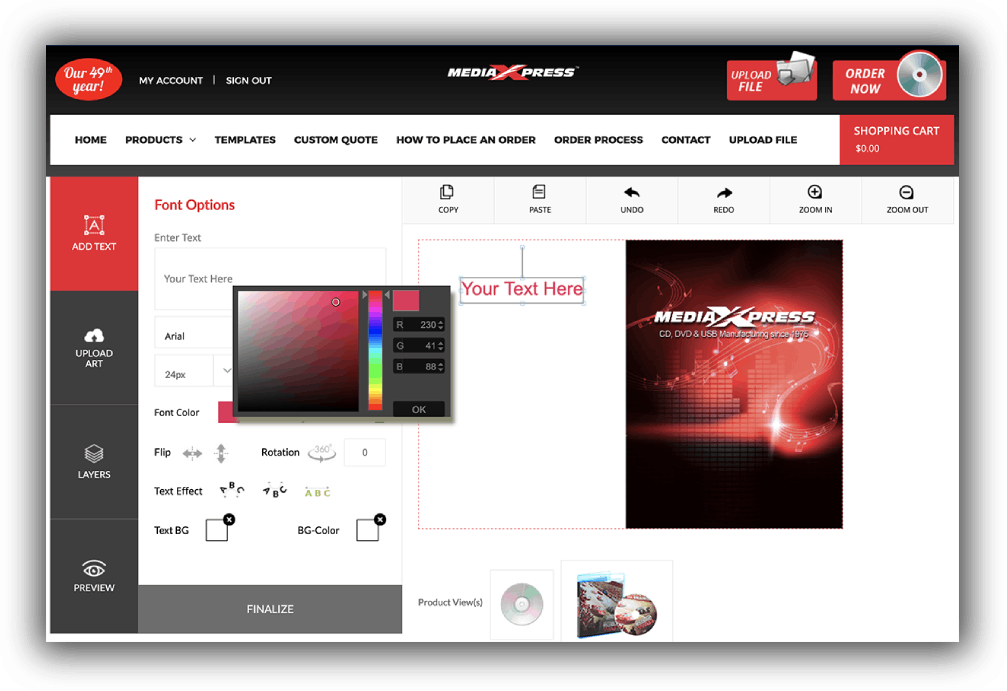The height and width of the screenshot is (691, 1007).
Task: Pick a hue on the rainbow strip
Action: [x=375, y=350]
